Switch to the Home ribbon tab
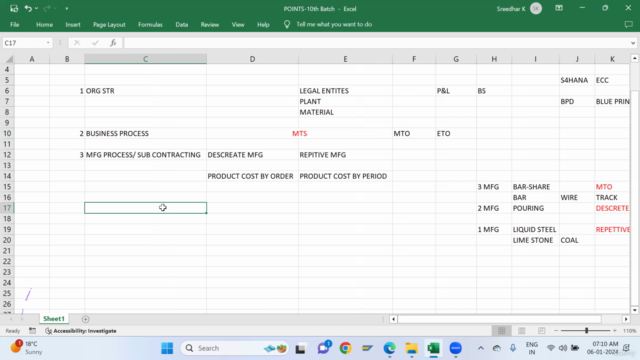This screenshot has height=360, width=640. [x=44, y=24]
